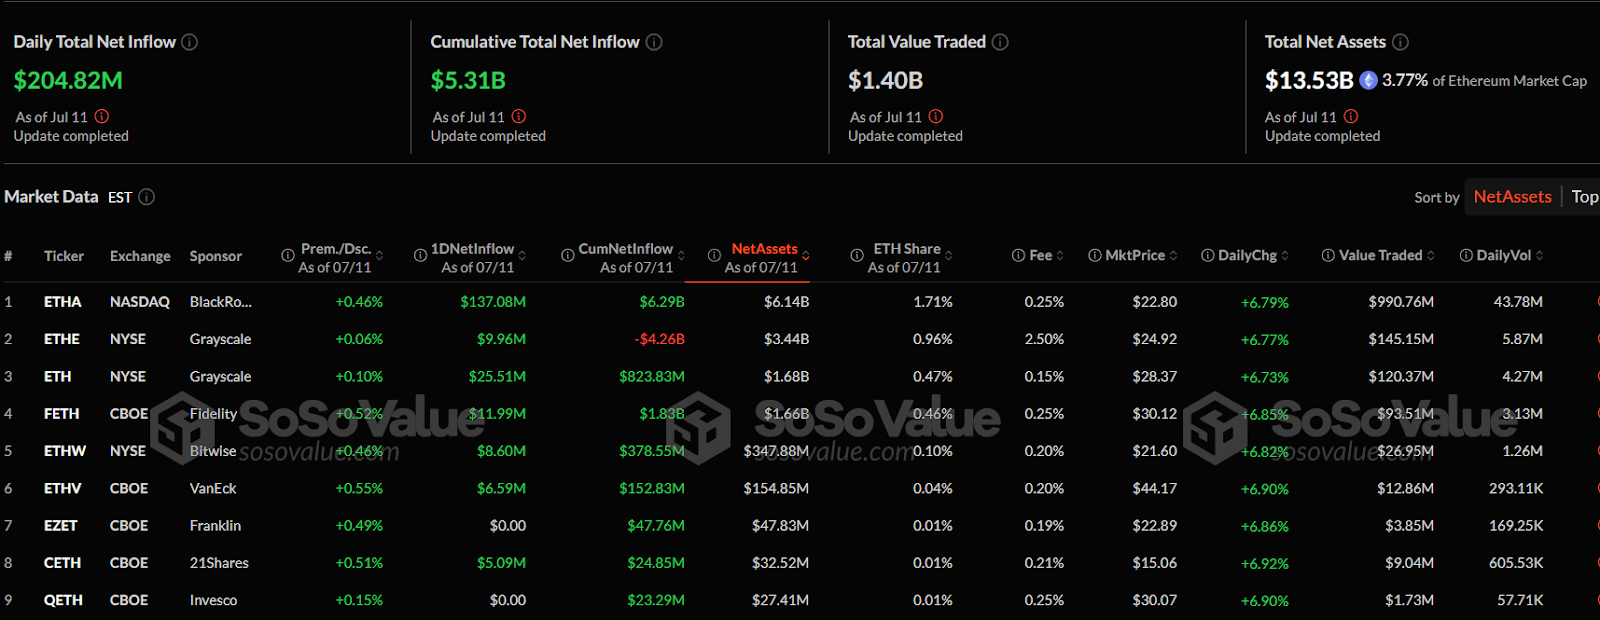
Task: Click the +6.92% daily change for CETH
Action: pyautogui.click(x=1265, y=564)
